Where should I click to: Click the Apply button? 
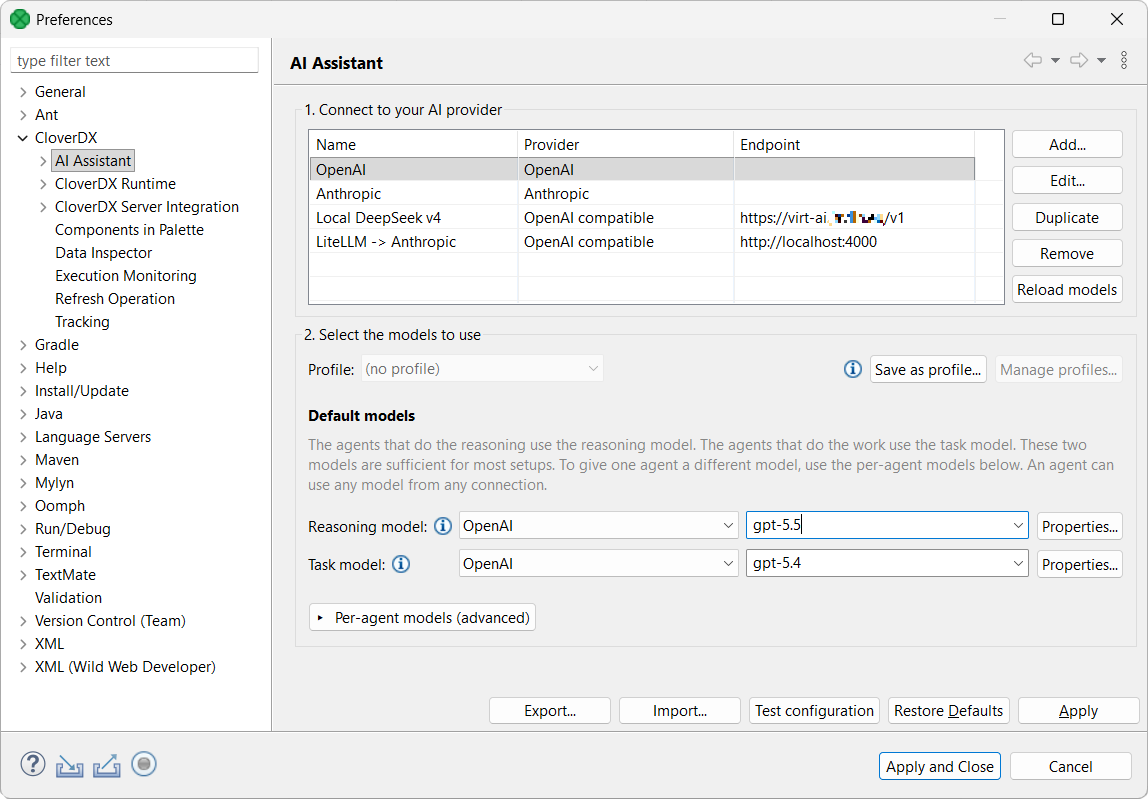coord(1078,710)
